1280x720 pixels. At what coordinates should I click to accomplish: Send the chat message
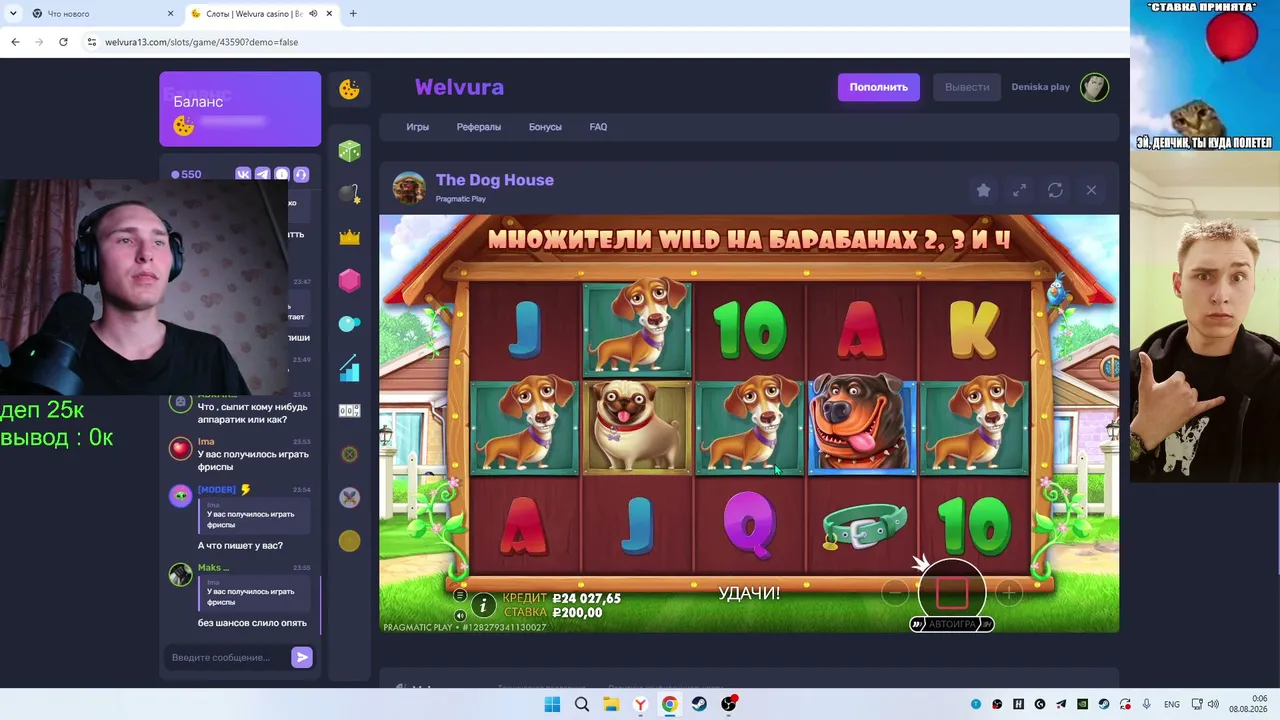(302, 657)
